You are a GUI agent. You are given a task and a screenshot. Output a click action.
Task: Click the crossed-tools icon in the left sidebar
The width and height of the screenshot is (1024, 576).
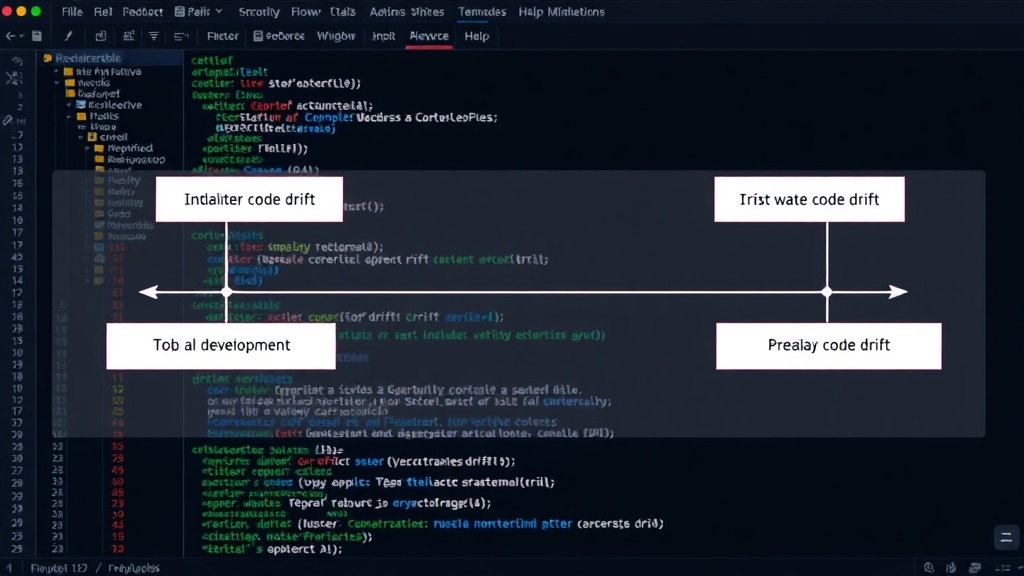point(14,79)
